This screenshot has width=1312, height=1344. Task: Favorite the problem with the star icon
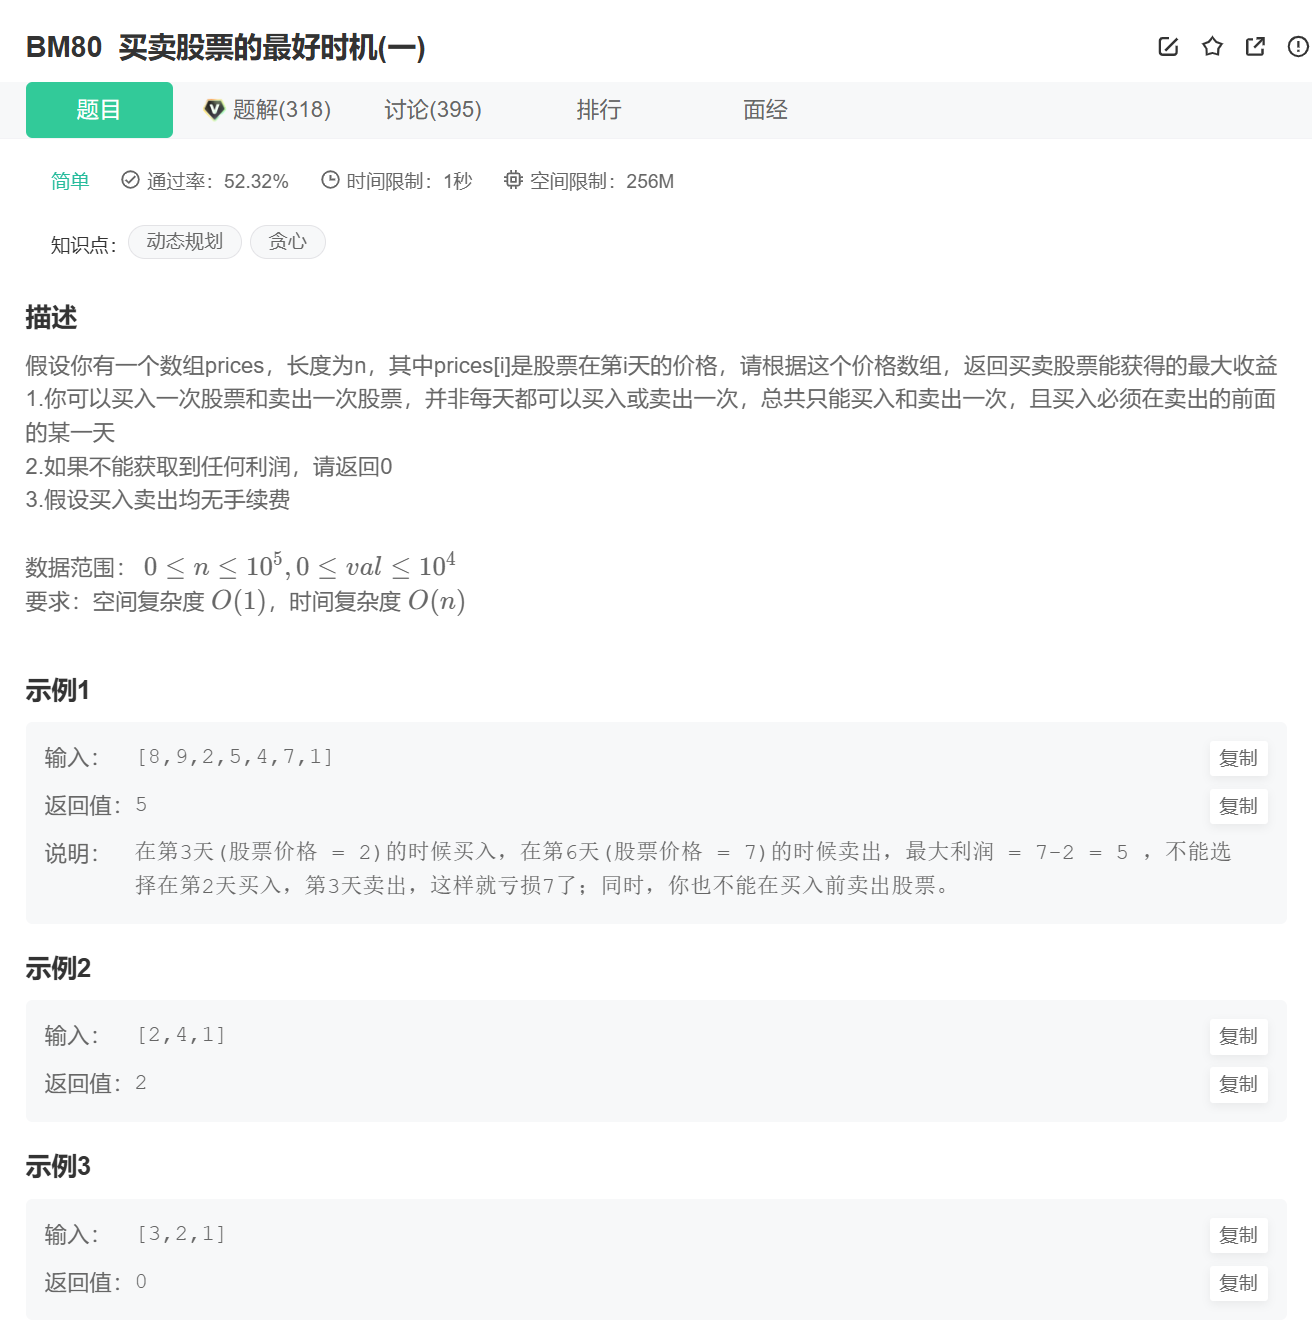point(1212,47)
